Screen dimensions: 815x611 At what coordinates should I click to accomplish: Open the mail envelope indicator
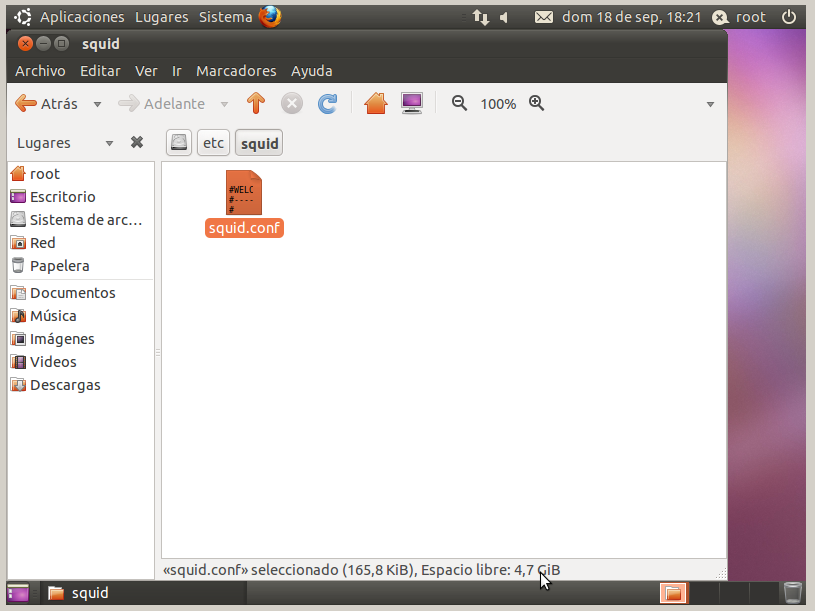(544, 18)
